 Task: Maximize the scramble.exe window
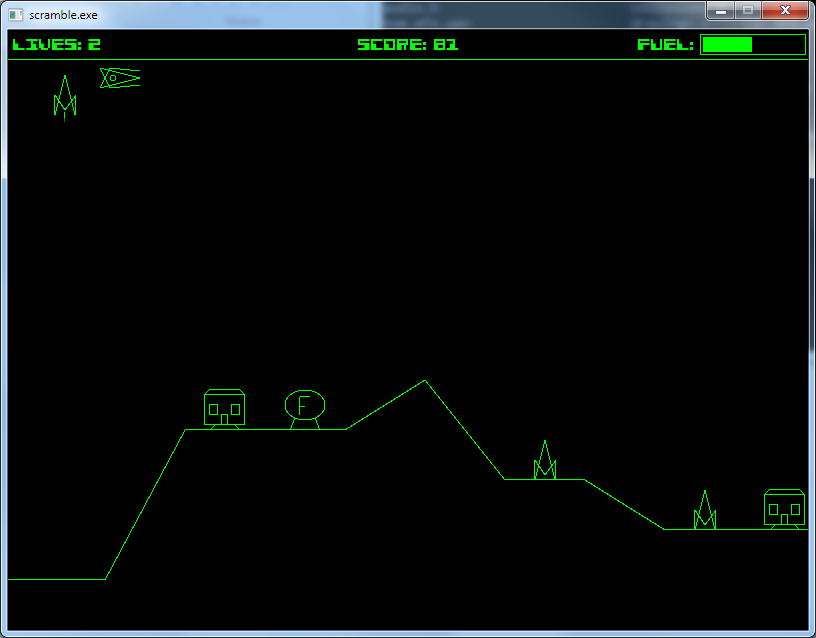click(748, 10)
